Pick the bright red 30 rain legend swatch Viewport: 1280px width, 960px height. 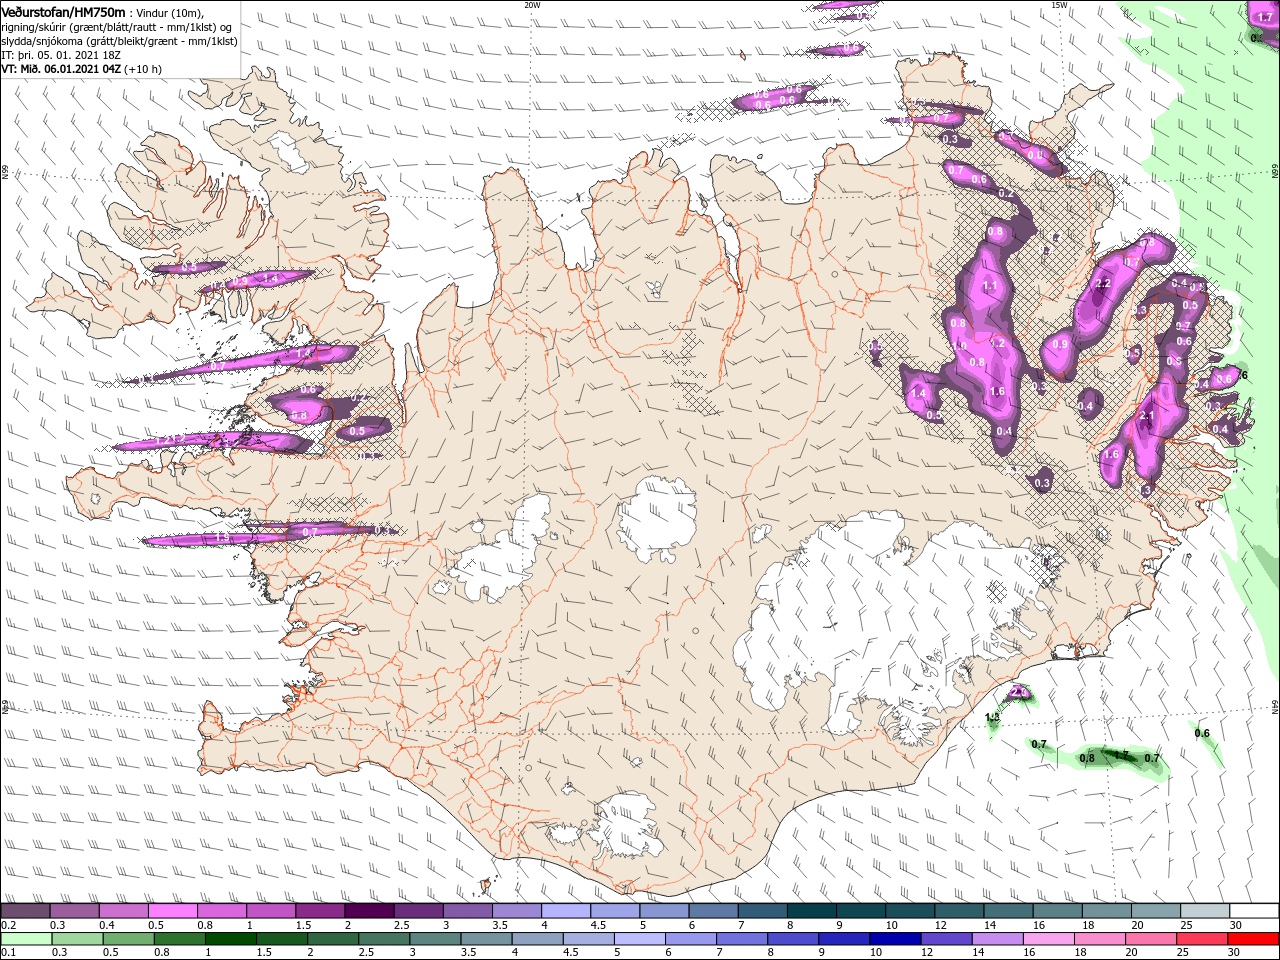1253,939
